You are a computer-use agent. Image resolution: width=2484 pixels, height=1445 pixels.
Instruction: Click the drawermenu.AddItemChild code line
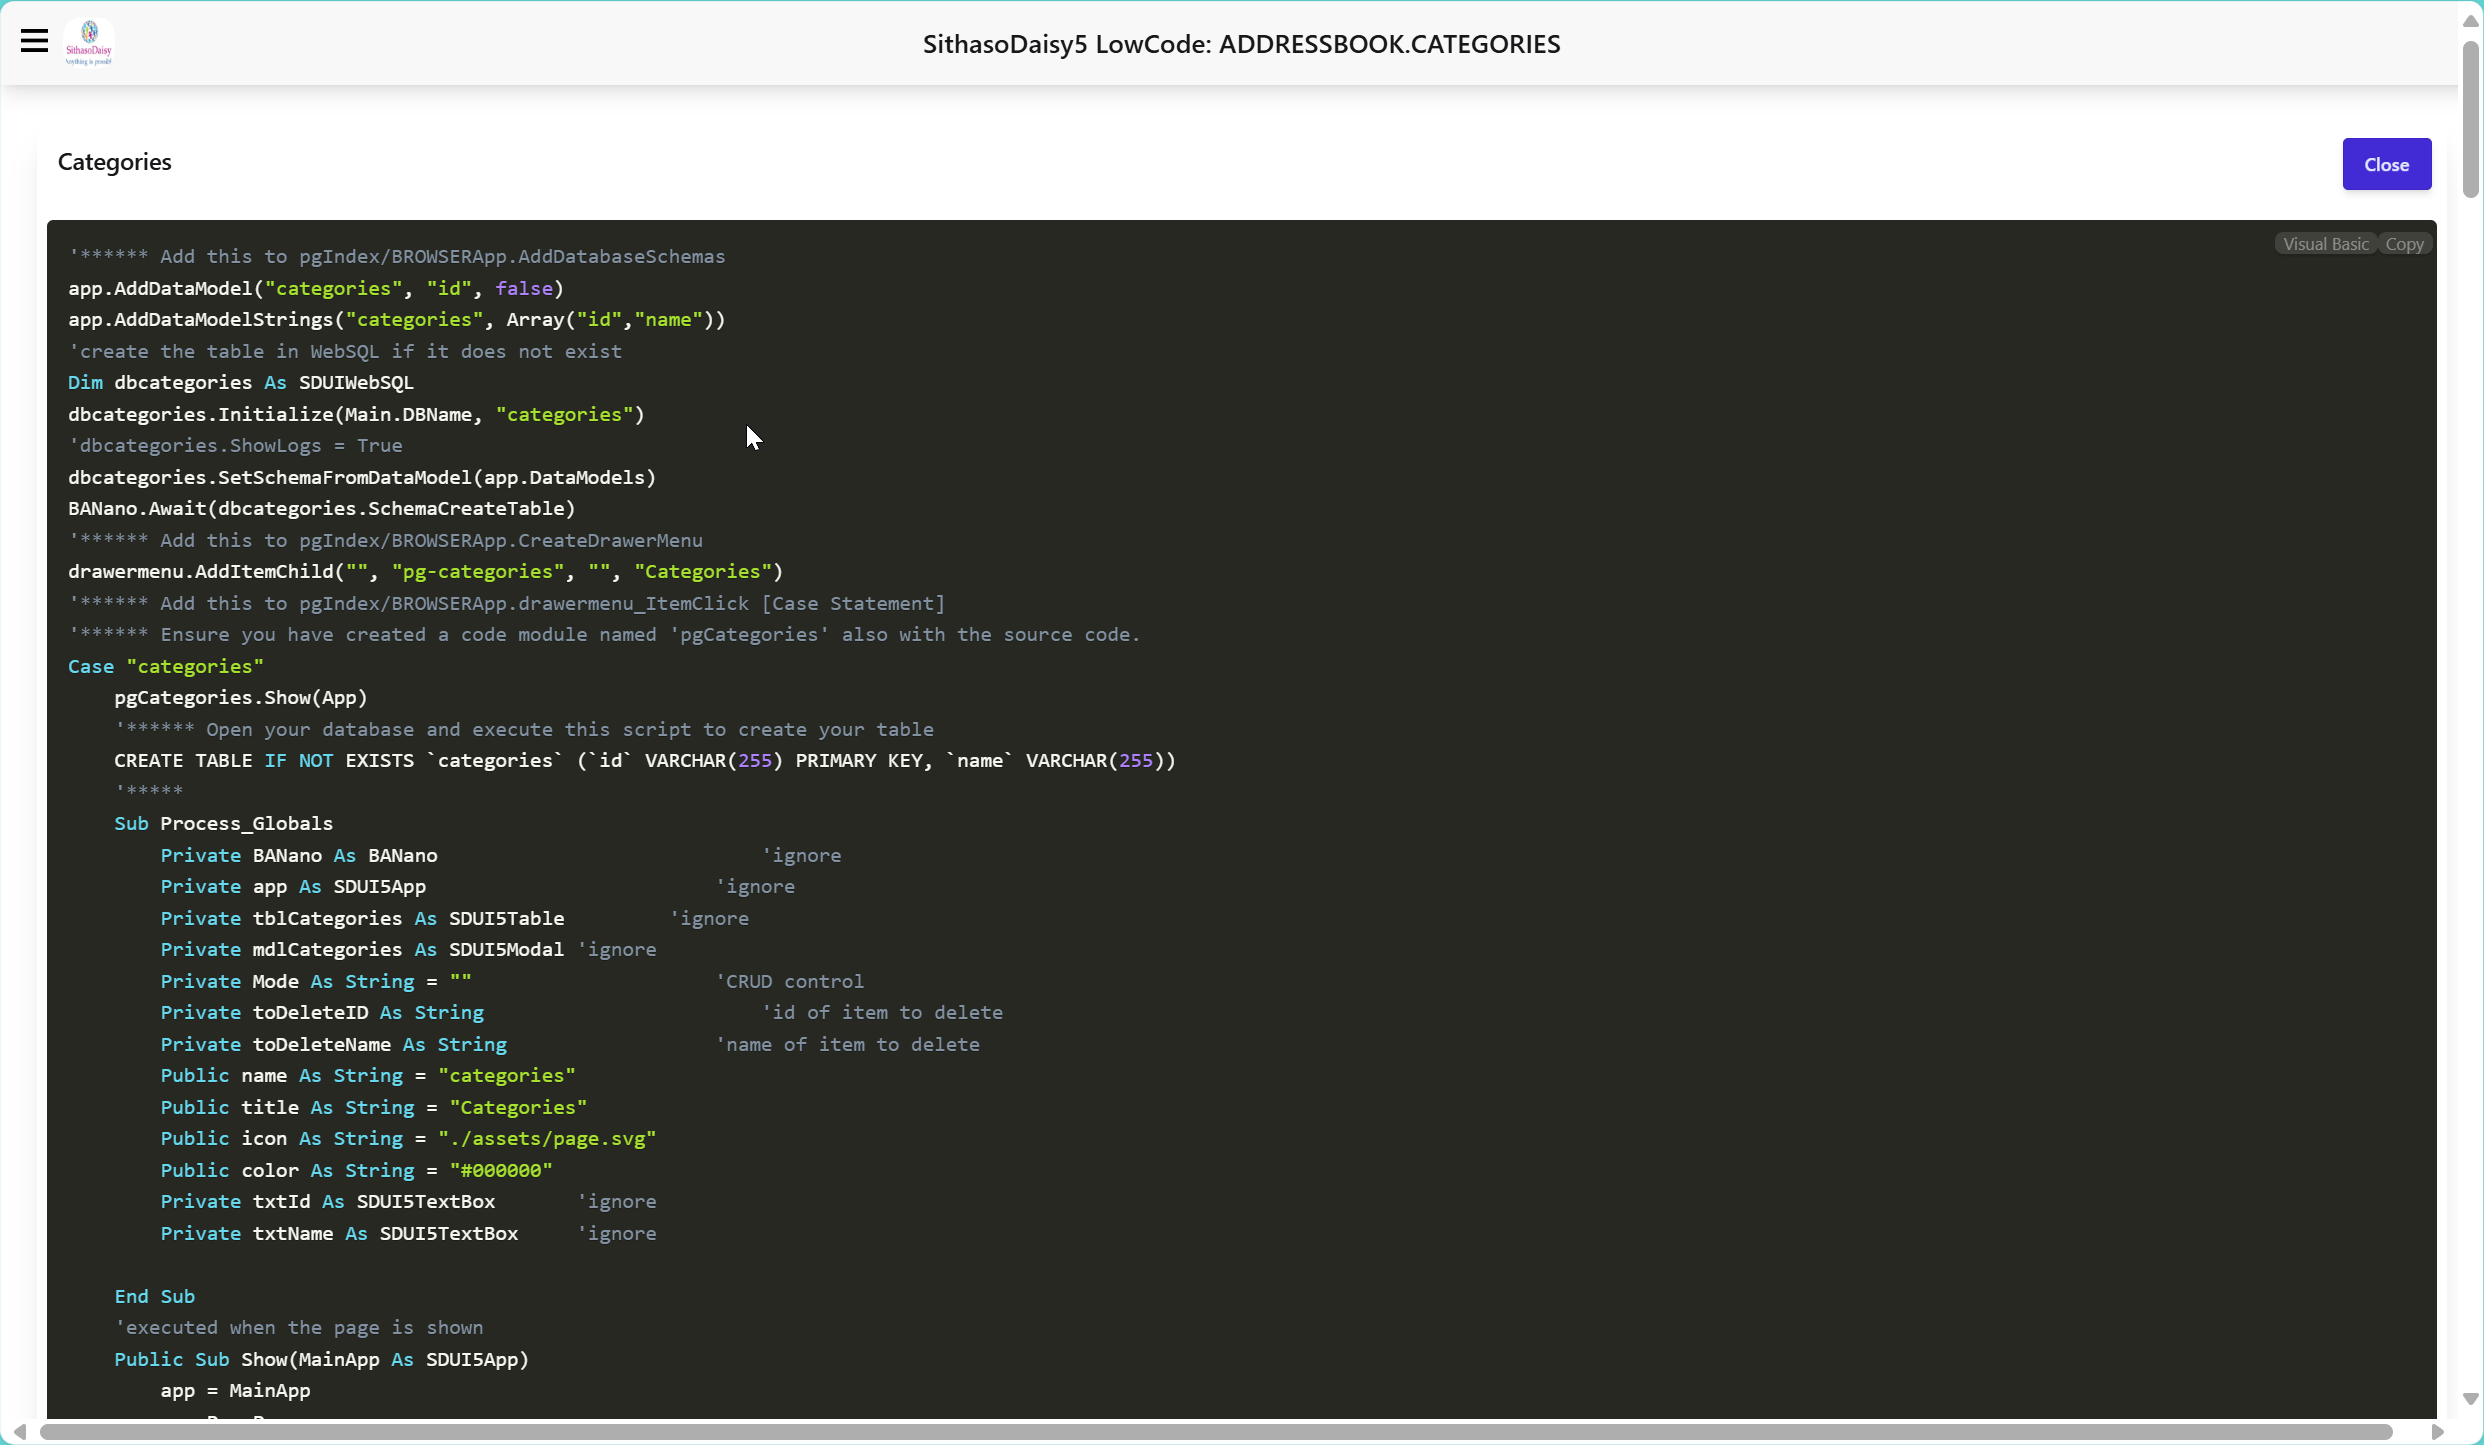coord(425,572)
